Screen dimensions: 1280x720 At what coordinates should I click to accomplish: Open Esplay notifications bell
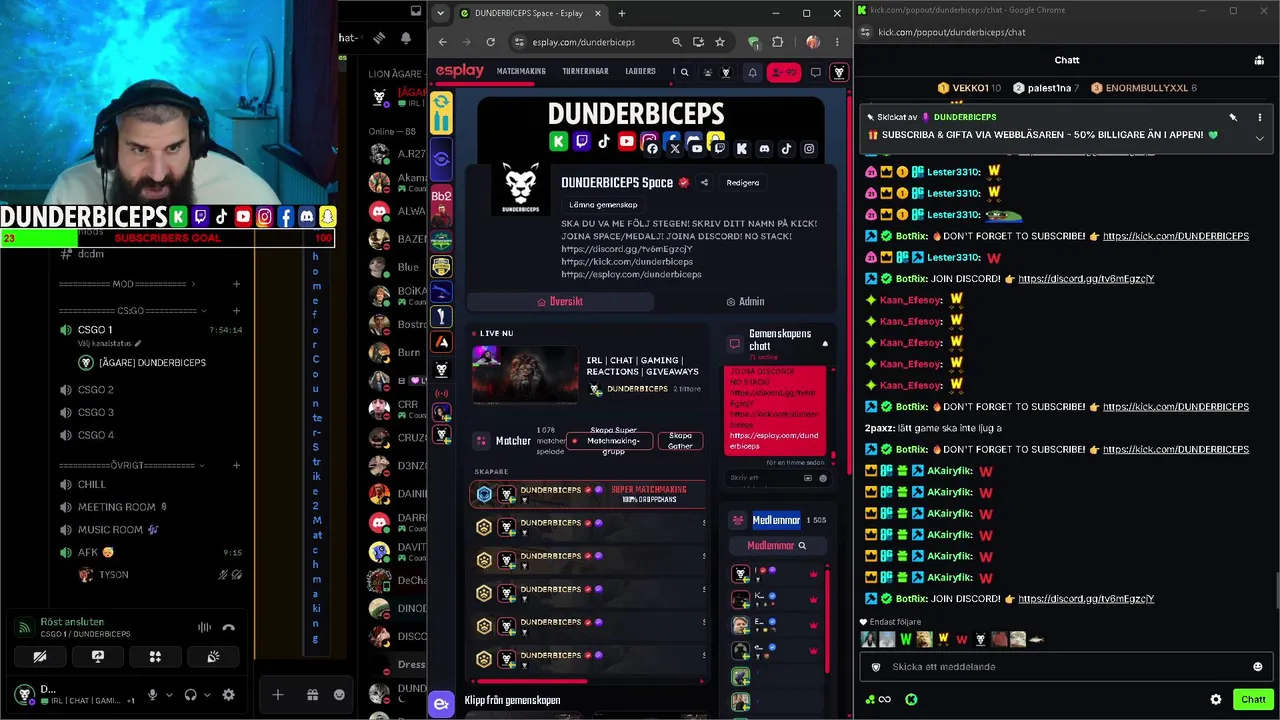(x=752, y=72)
